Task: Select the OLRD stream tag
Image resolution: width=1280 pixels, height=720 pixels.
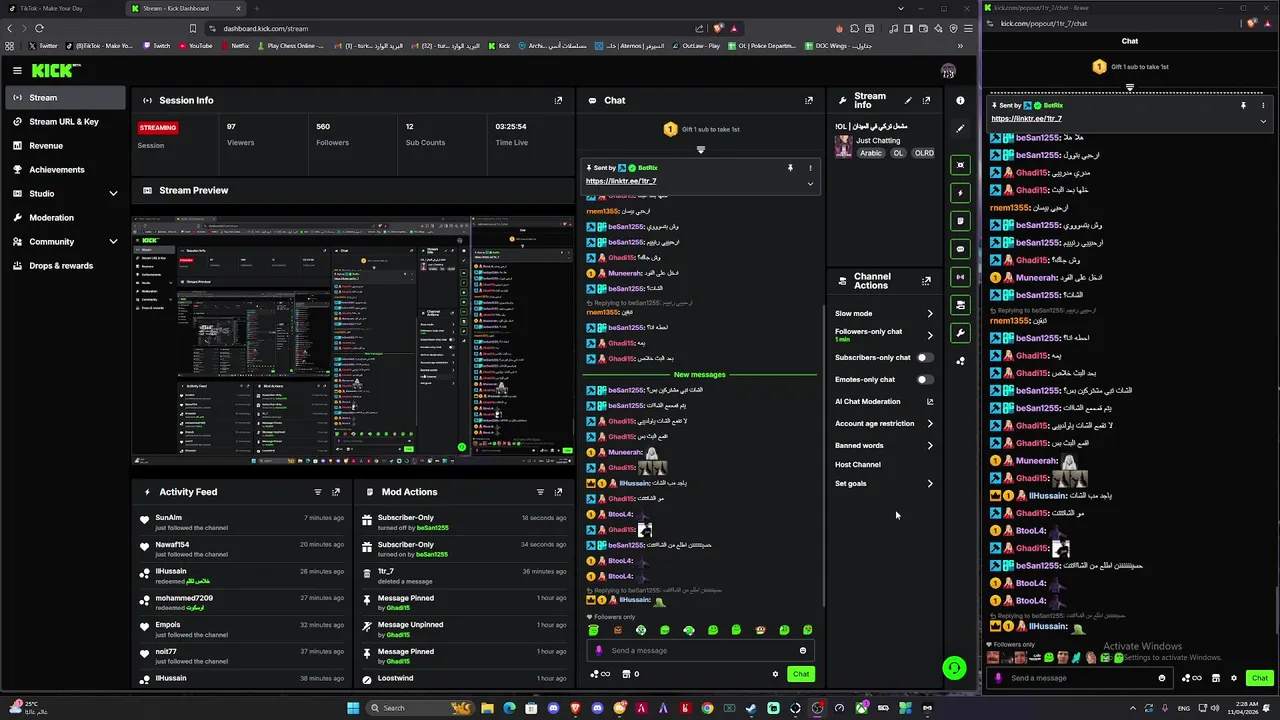Action: pyautogui.click(x=924, y=153)
